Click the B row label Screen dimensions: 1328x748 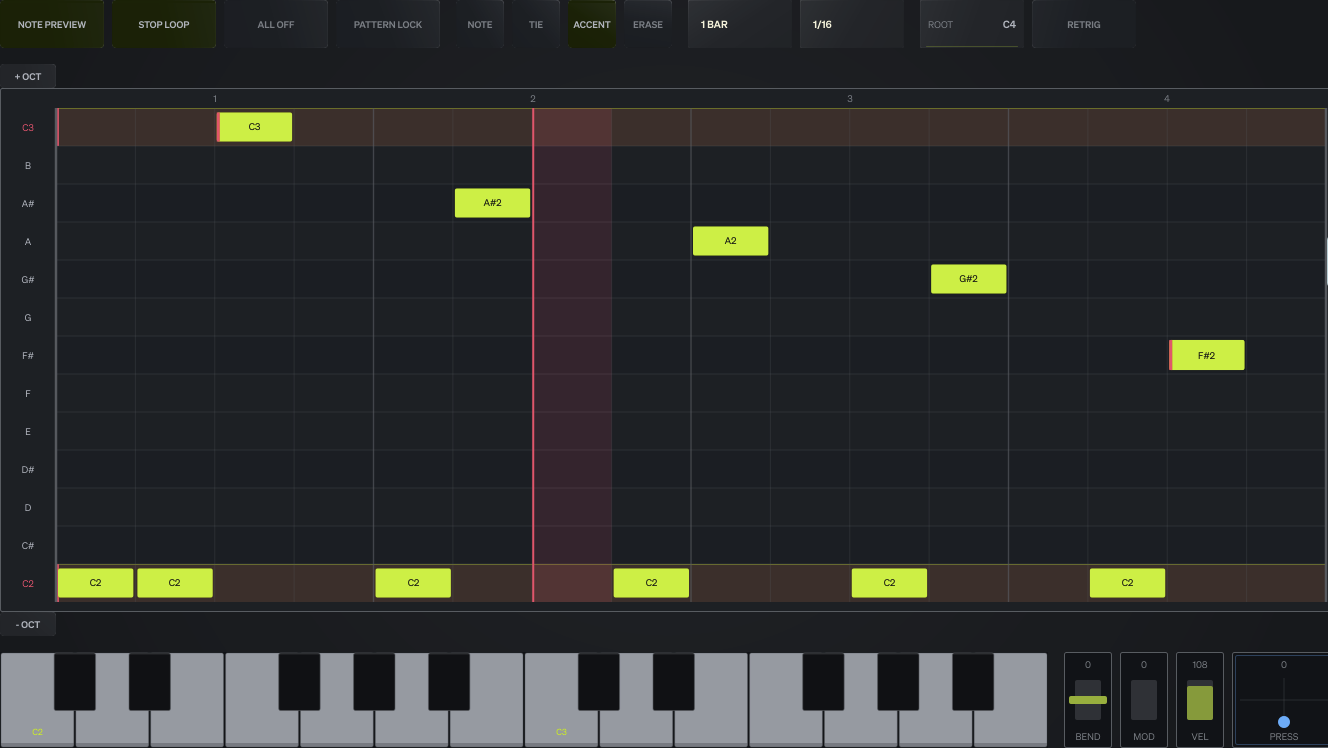28,166
